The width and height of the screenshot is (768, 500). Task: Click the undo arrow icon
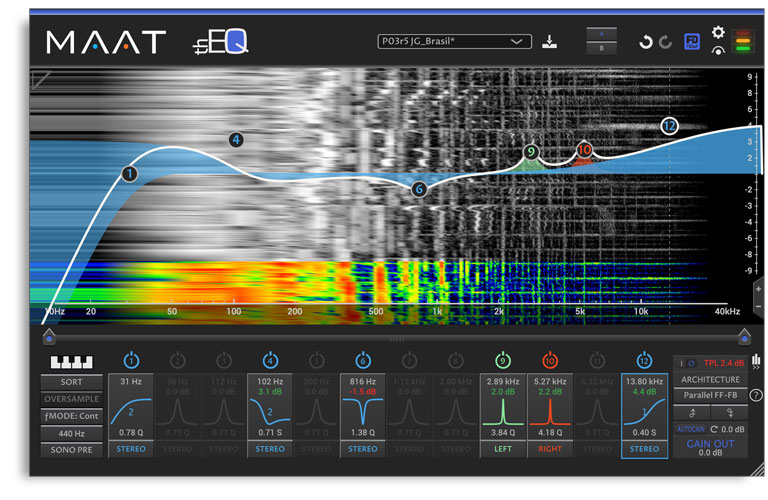(x=646, y=42)
